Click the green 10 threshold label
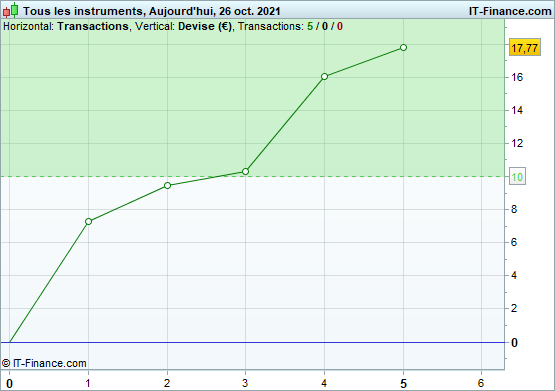This screenshot has width=555, height=391. (517, 177)
